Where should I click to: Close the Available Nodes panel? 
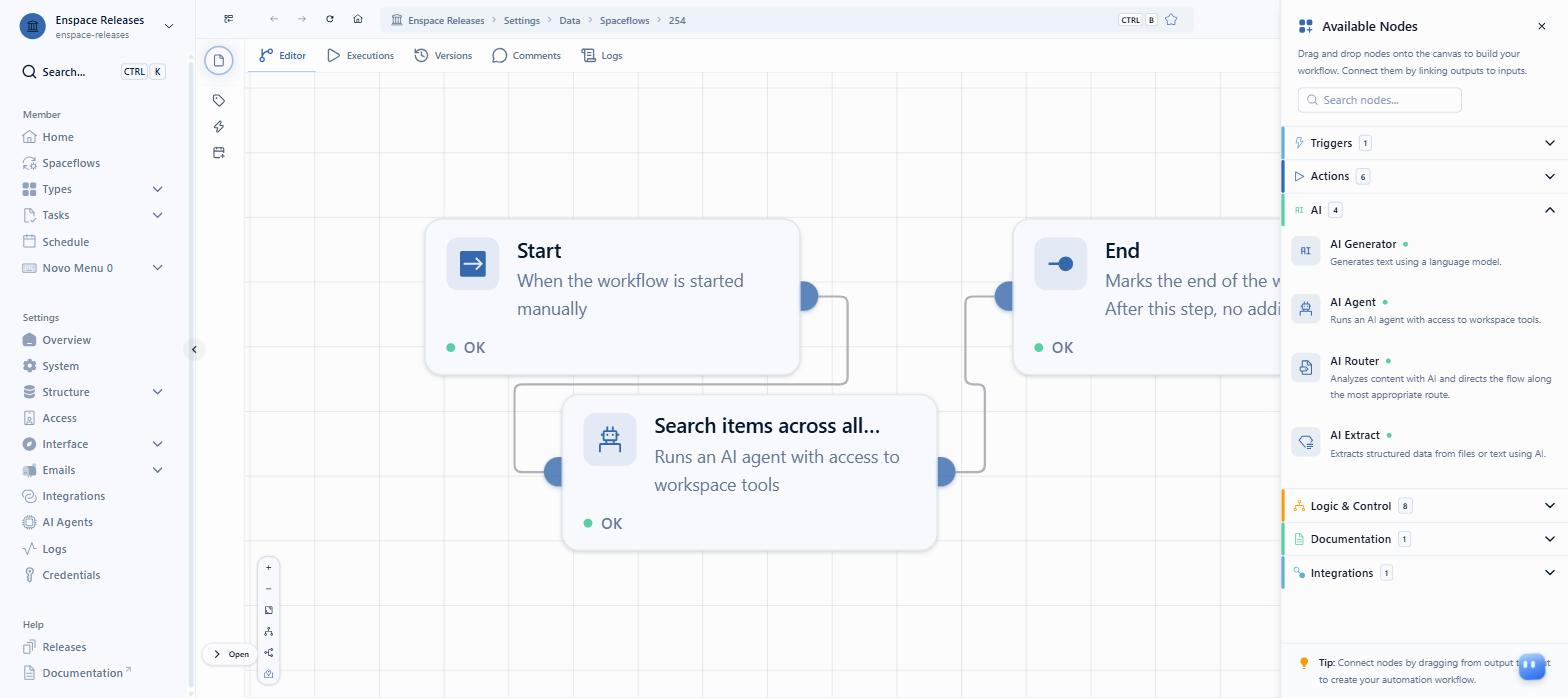tap(1541, 26)
